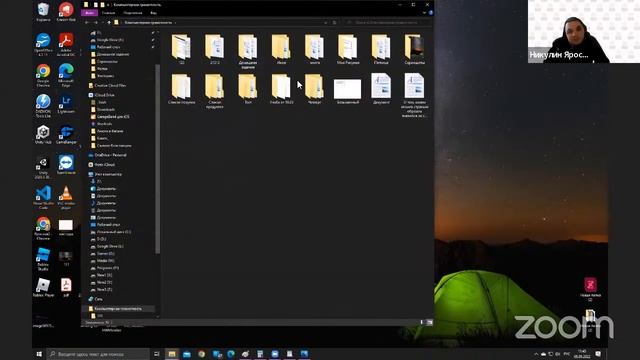
Task: Select the Visual Studio Code desktop icon
Action: click(x=43, y=198)
